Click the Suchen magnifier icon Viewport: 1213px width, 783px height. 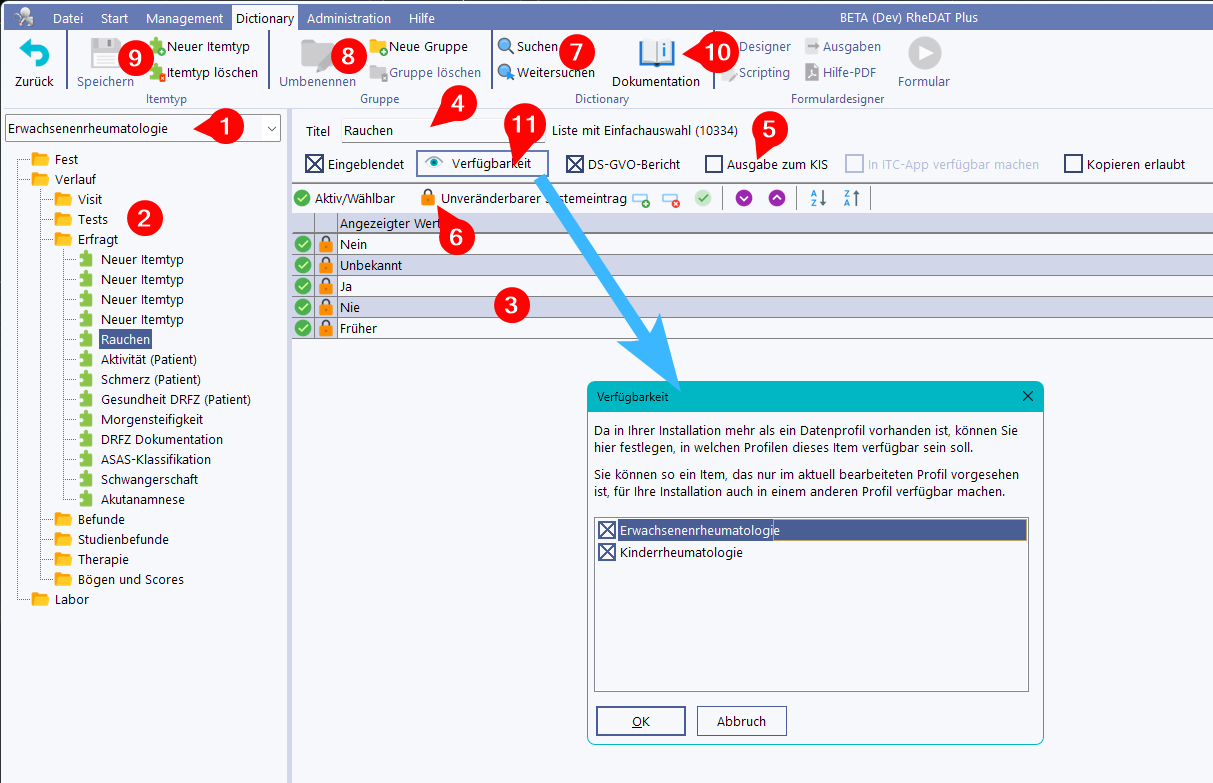point(506,47)
